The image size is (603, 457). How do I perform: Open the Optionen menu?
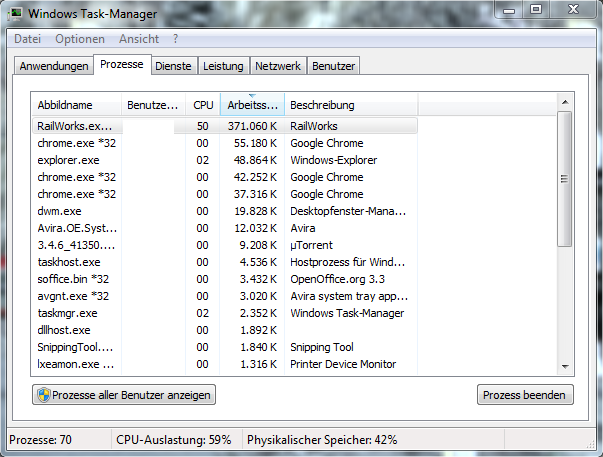(80, 39)
